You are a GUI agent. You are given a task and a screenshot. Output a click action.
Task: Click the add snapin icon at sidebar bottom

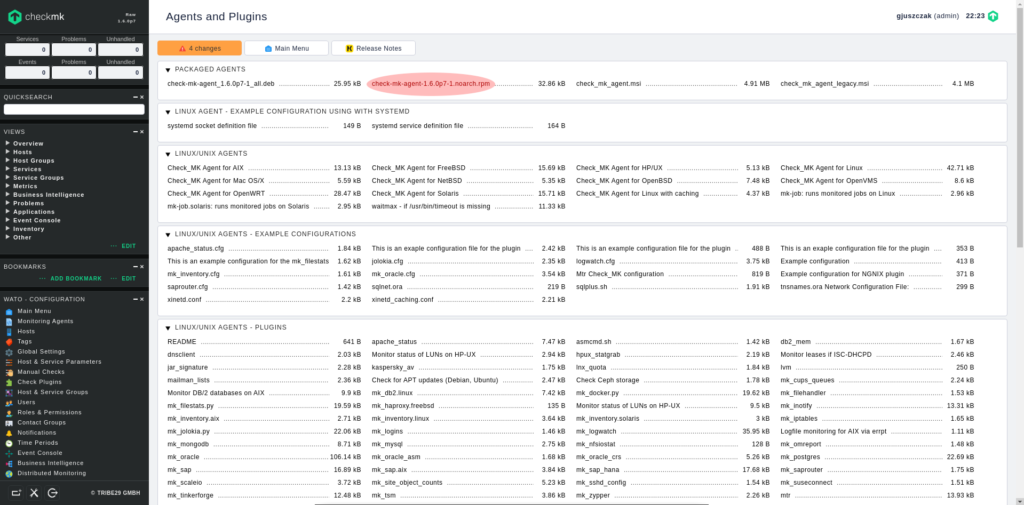point(14,492)
